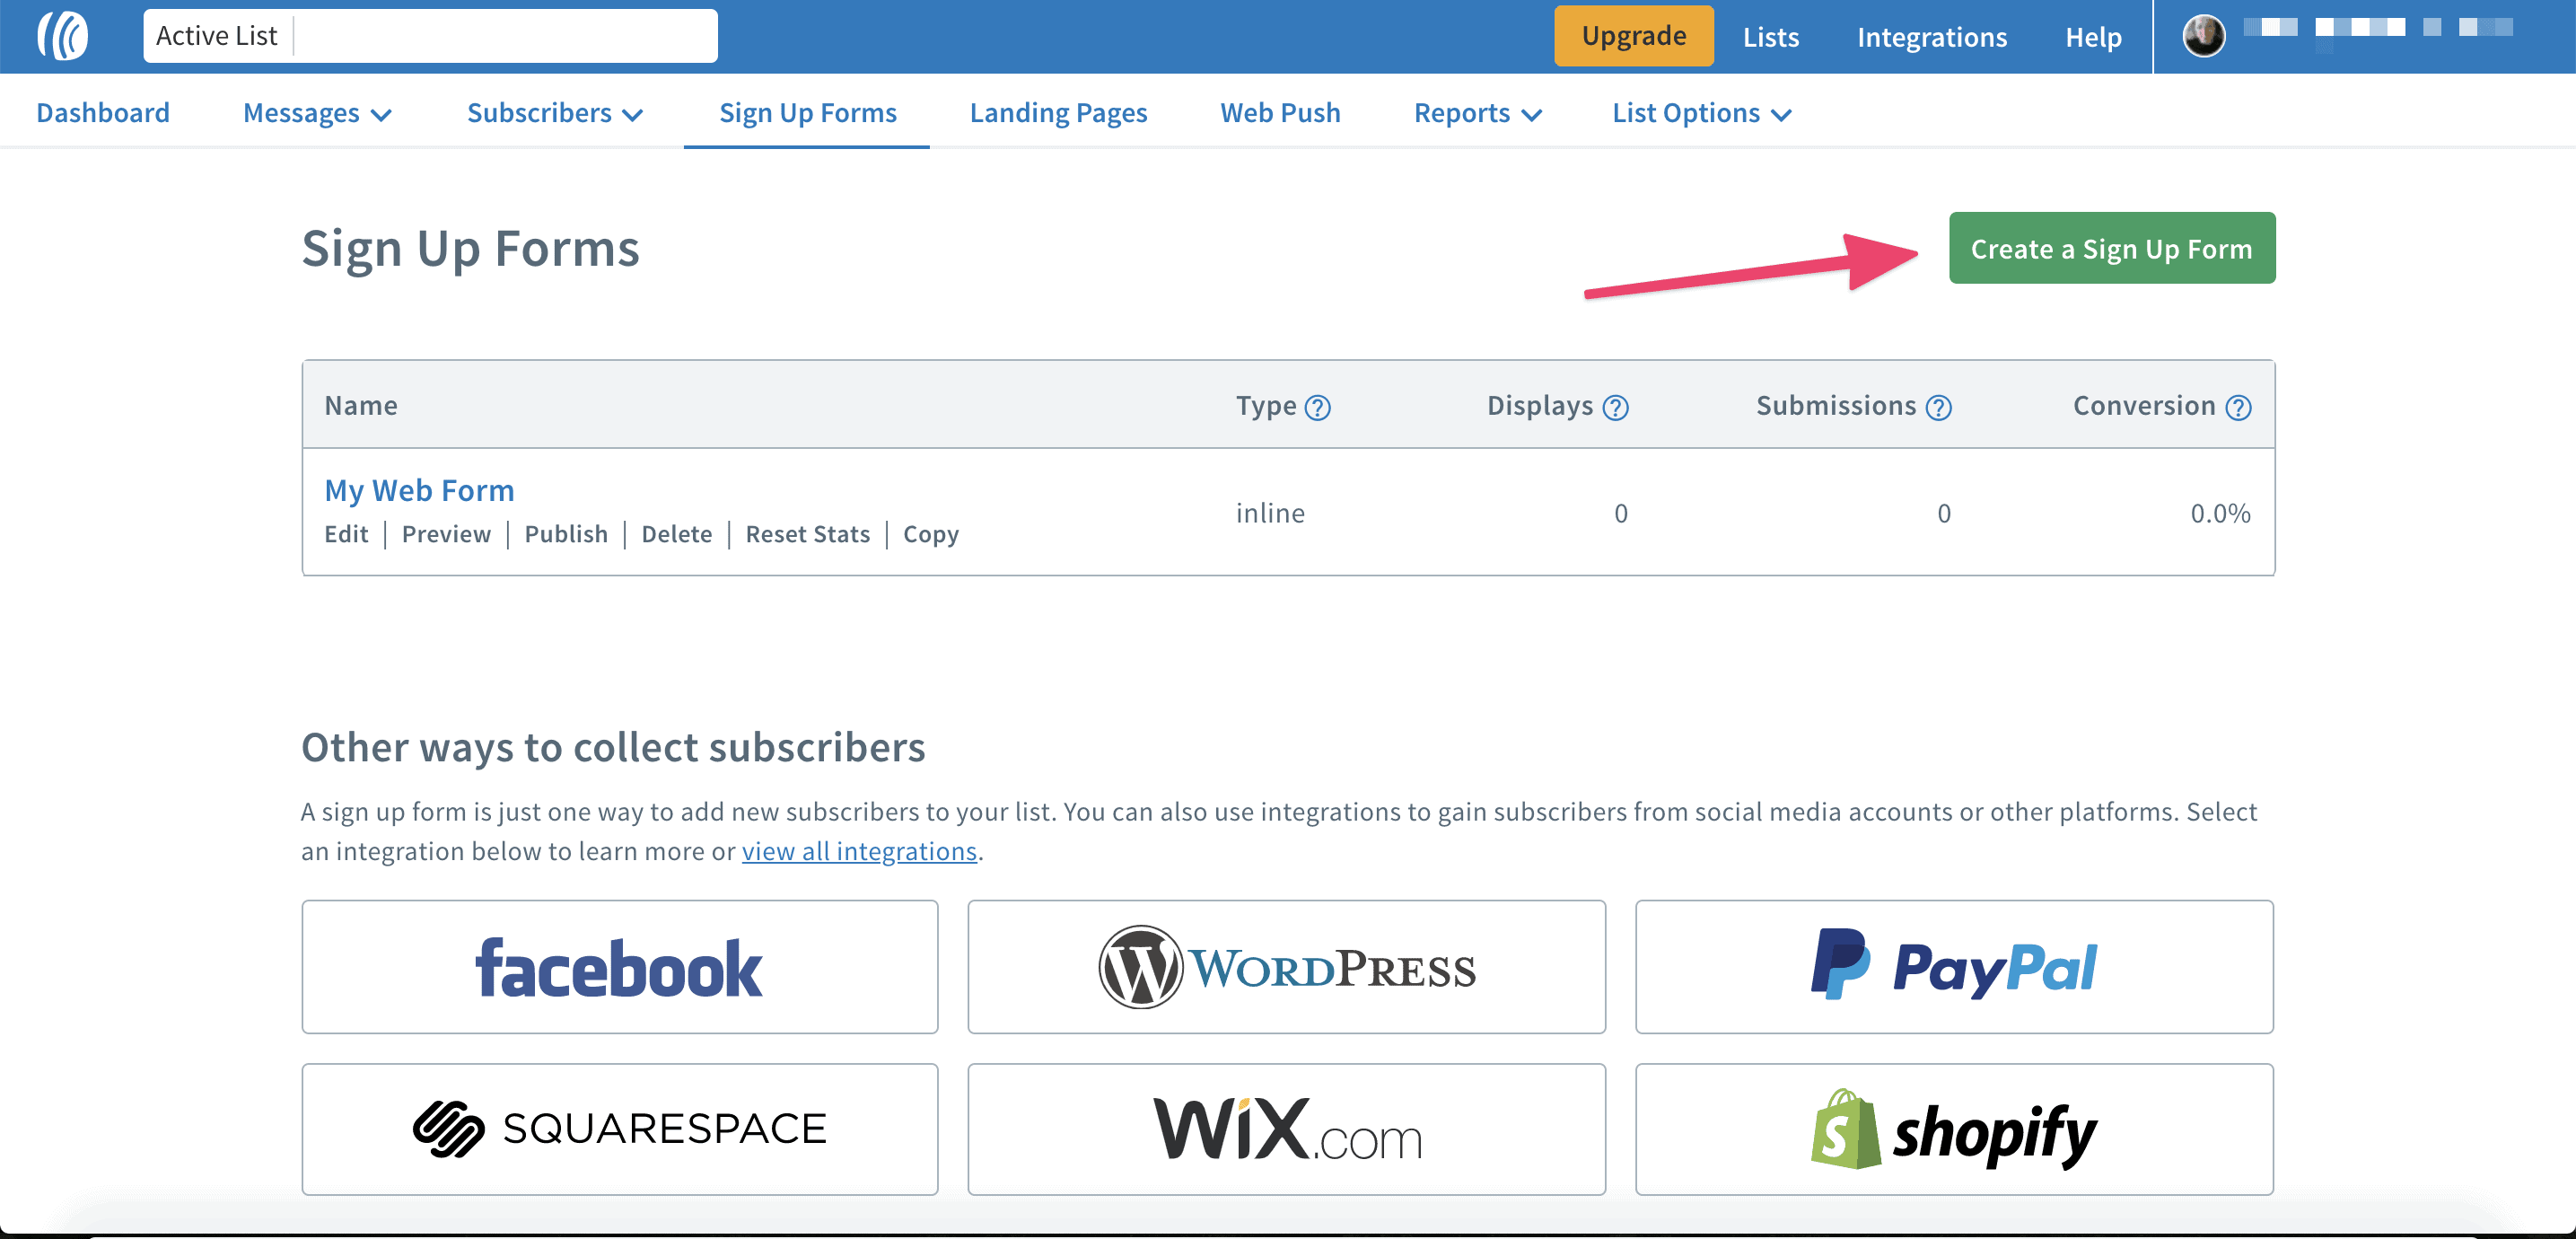Expand the Reports dropdown menu
The image size is (2576, 1239).
pos(1478,113)
